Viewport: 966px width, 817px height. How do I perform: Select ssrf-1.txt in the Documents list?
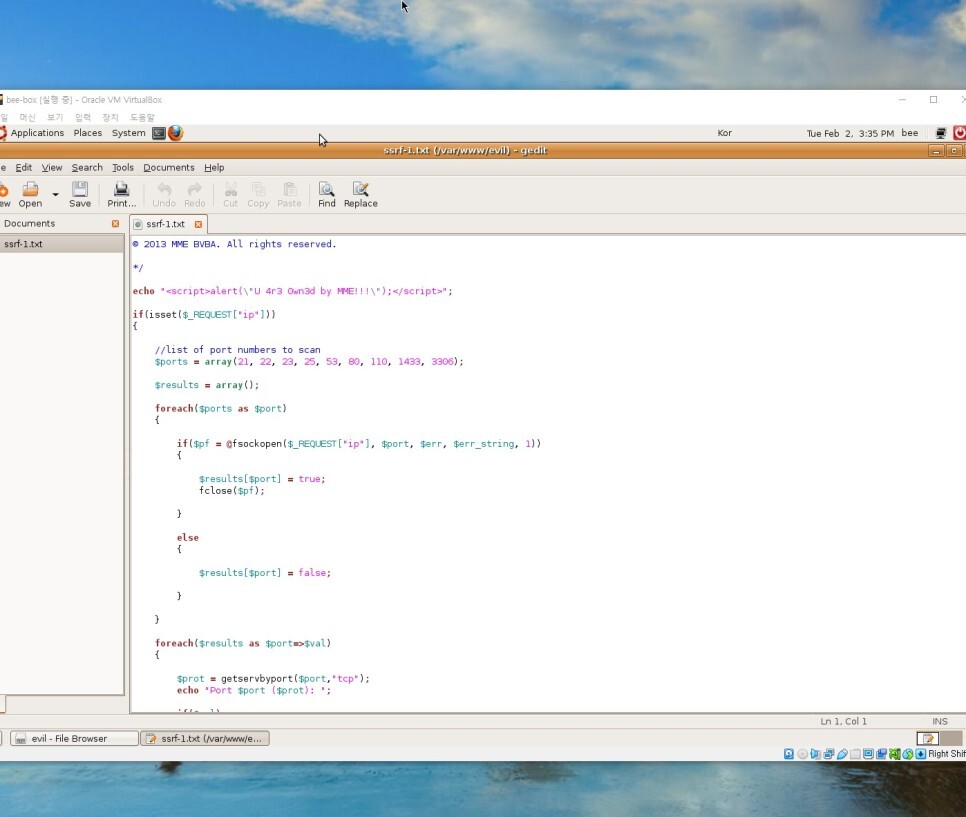tap(62, 244)
